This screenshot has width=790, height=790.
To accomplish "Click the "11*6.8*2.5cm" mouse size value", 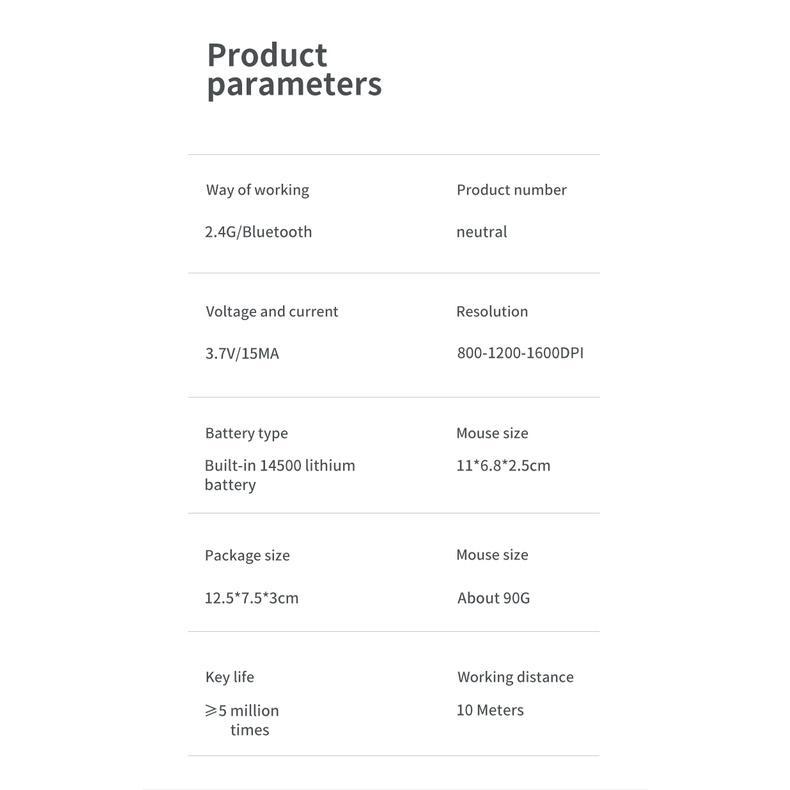I will 503,465.
